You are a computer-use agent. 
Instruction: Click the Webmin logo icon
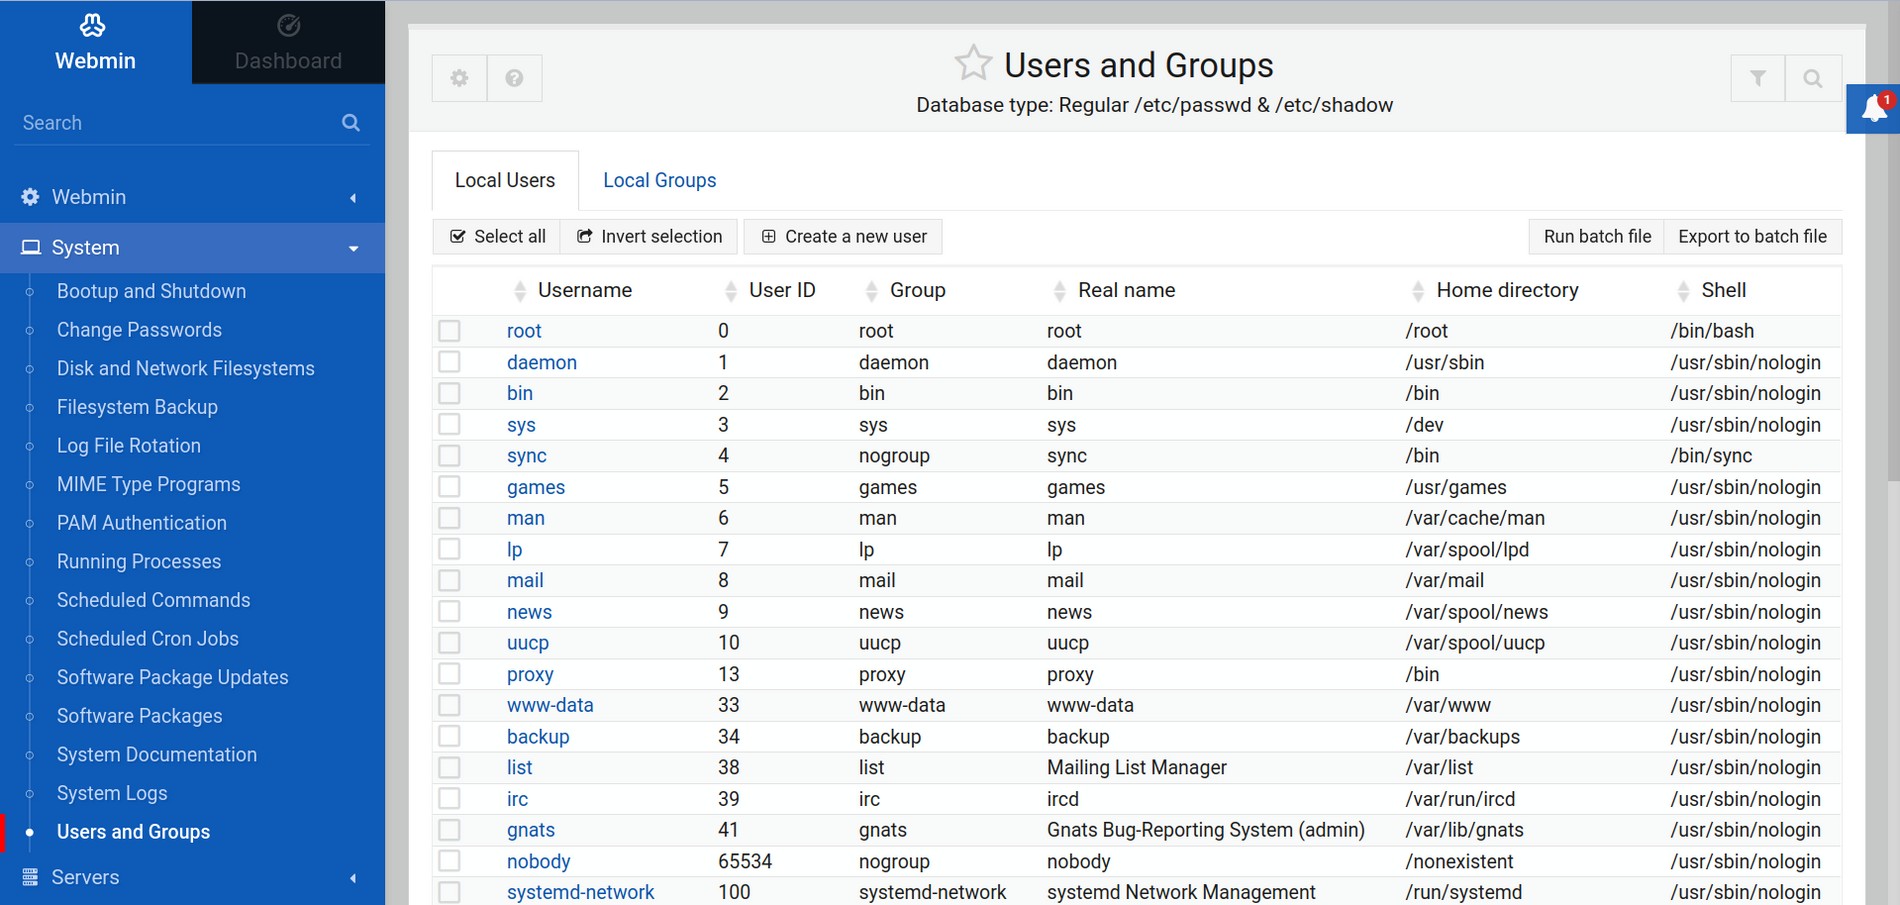pos(94,24)
